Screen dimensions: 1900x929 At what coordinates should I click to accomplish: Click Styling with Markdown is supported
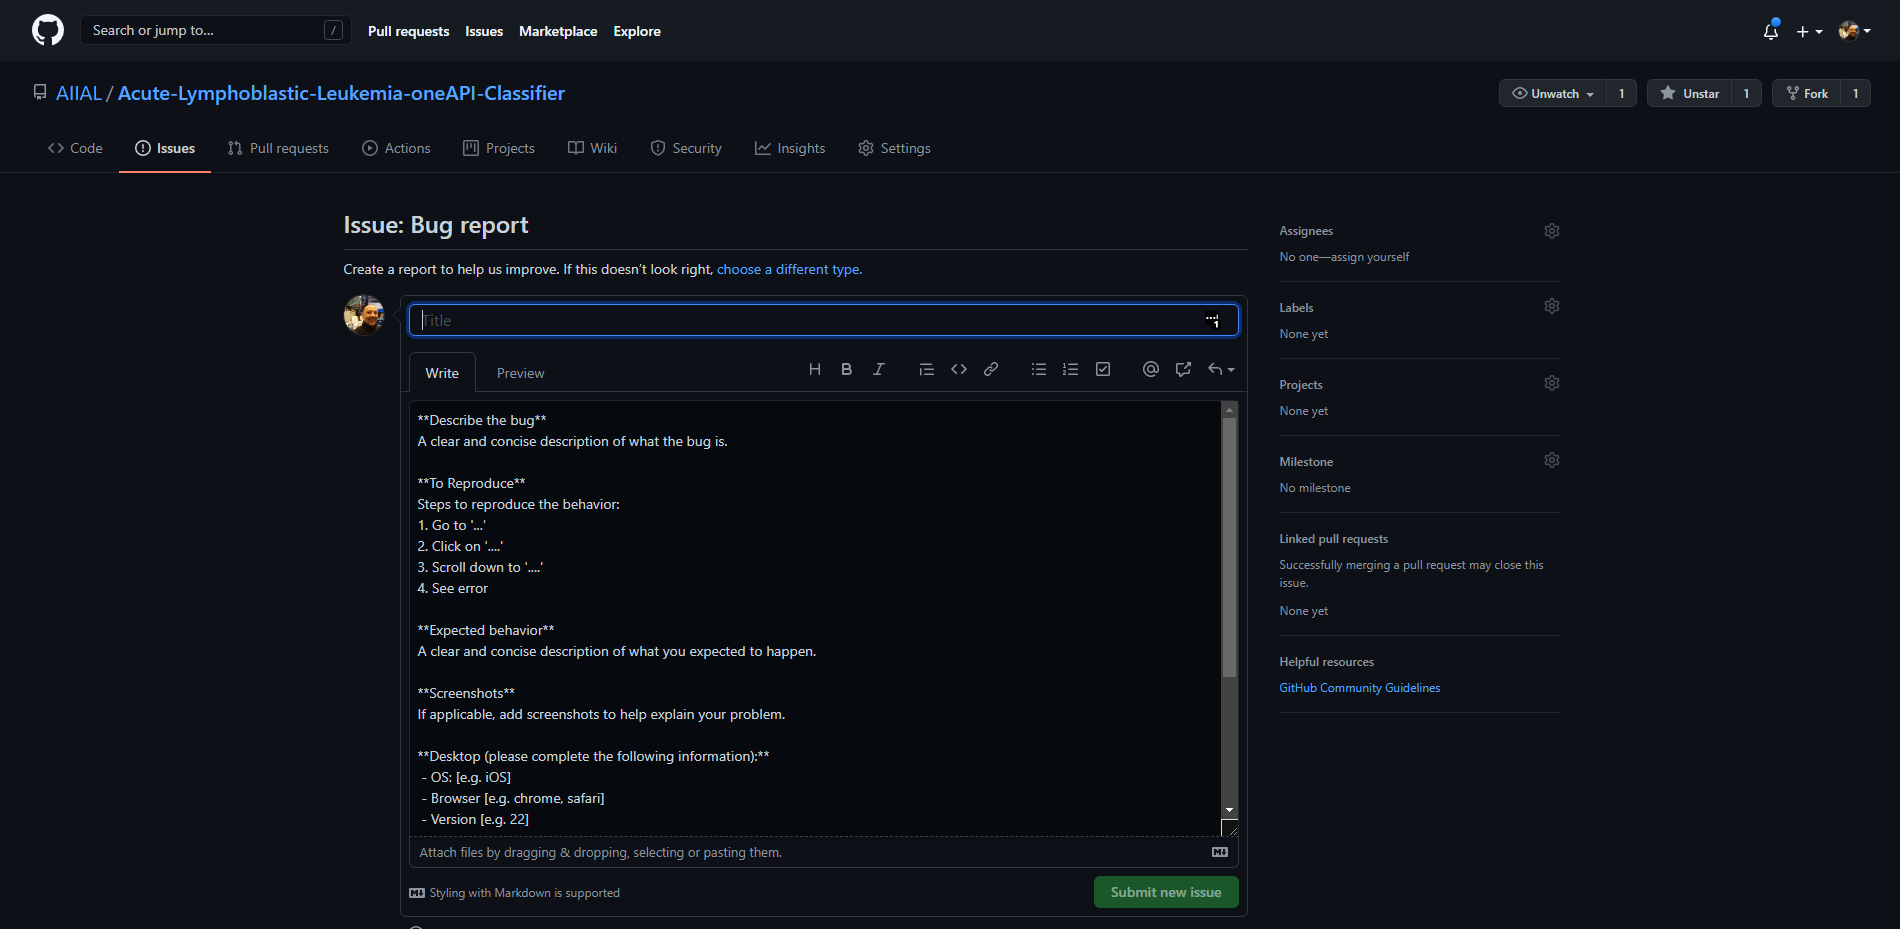coord(515,893)
